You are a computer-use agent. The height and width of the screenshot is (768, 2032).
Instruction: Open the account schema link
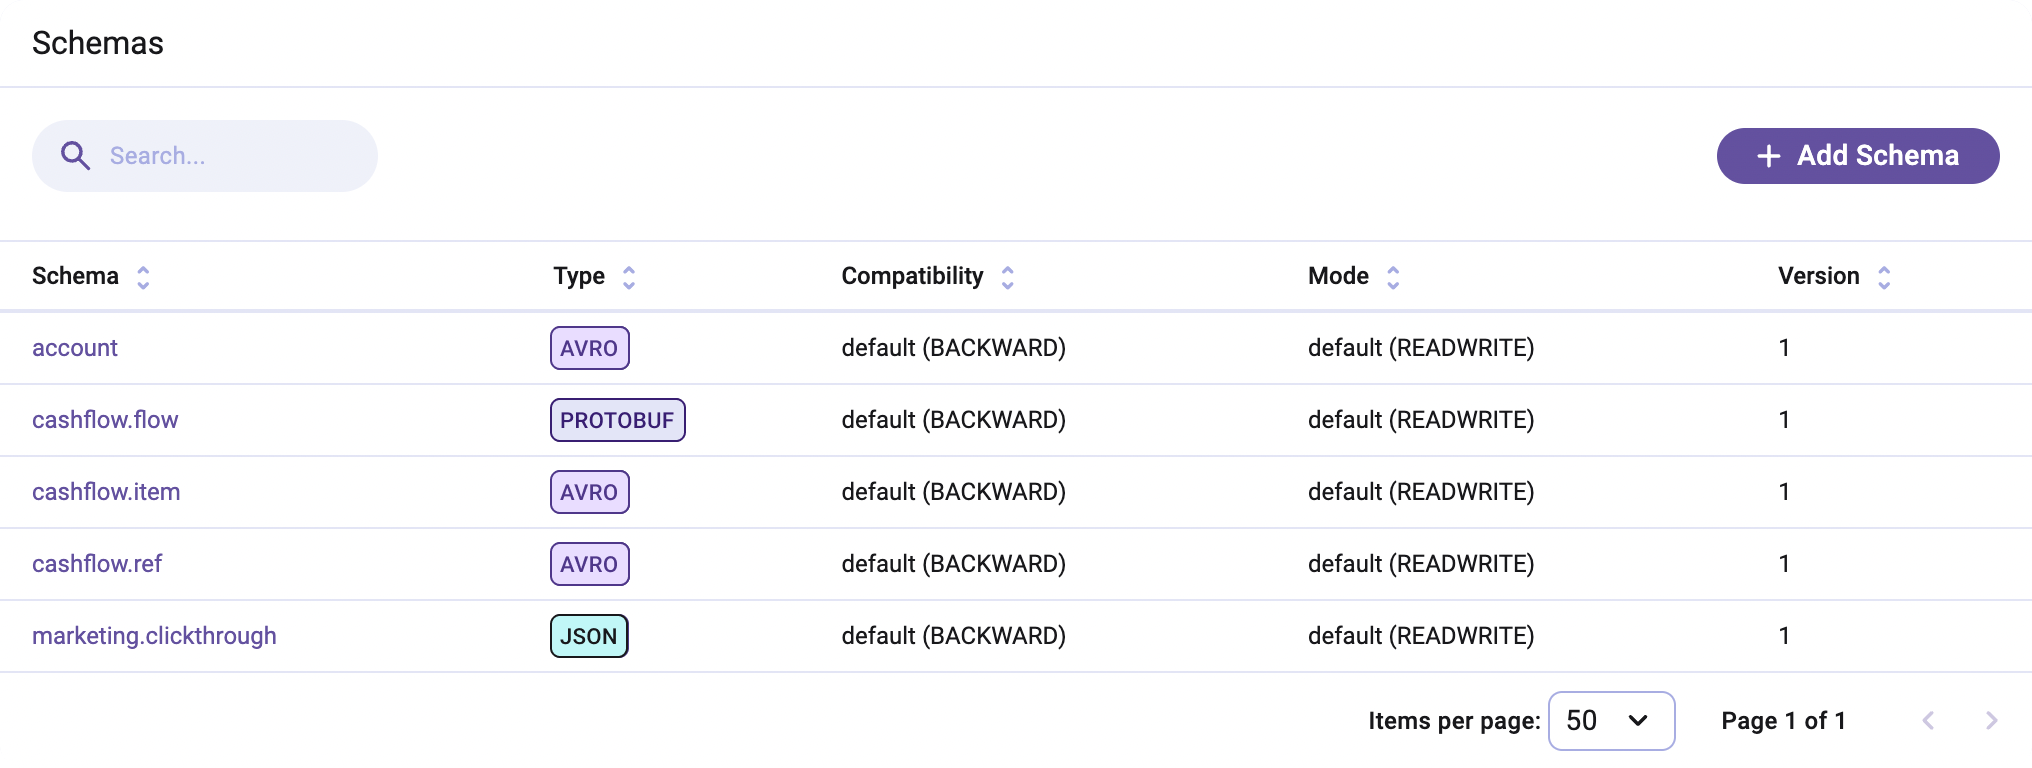point(75,348)
